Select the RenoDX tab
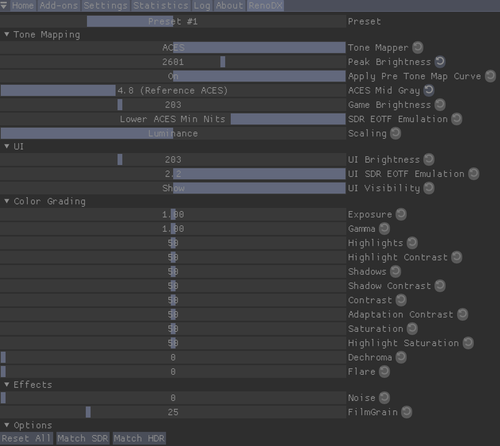 (x=265, y=6)
